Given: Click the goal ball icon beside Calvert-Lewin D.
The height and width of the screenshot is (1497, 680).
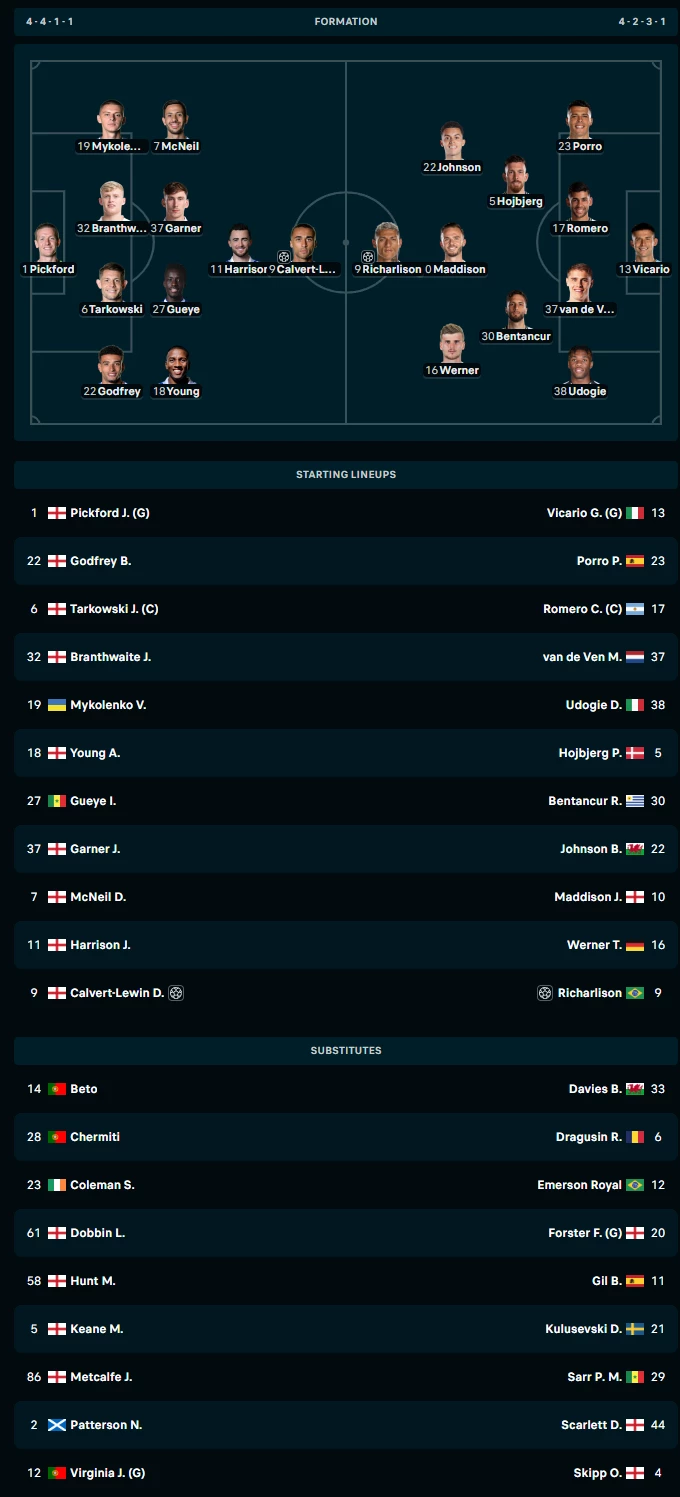Looking at the screenshot, I should pos(177,993).
